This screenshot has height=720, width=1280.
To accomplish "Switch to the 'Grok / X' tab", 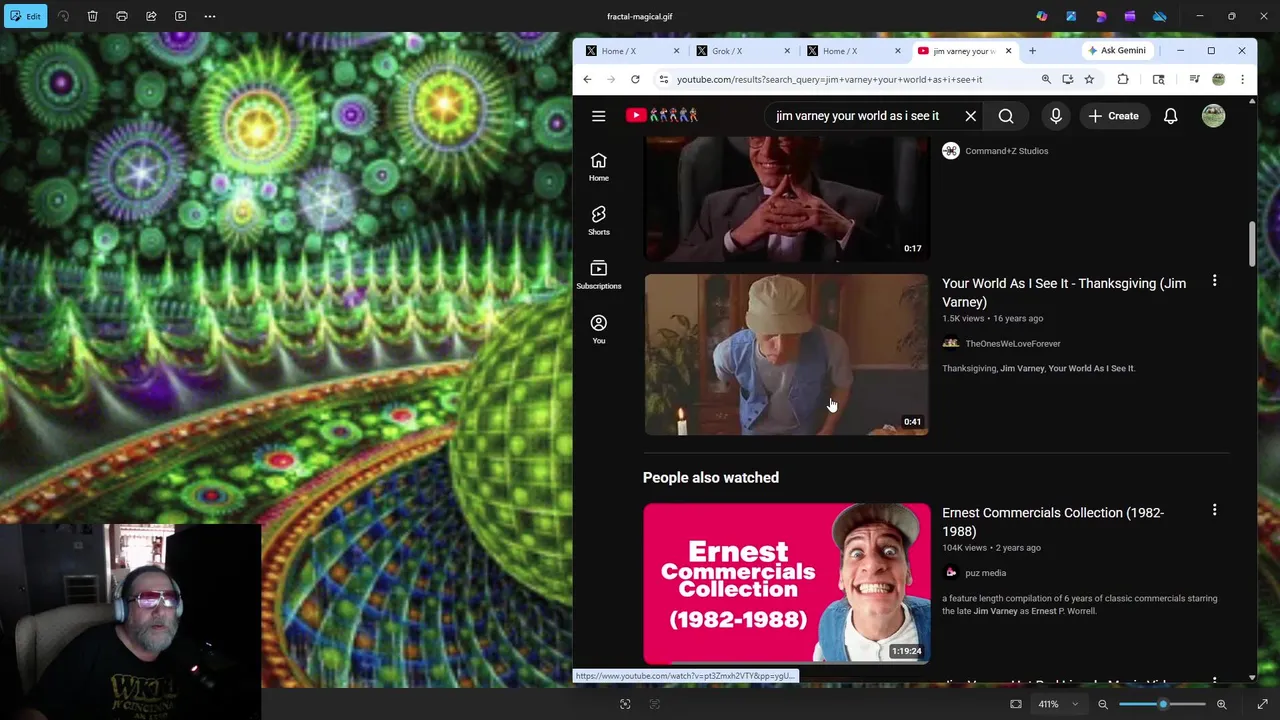I will [x=743, y=51].
